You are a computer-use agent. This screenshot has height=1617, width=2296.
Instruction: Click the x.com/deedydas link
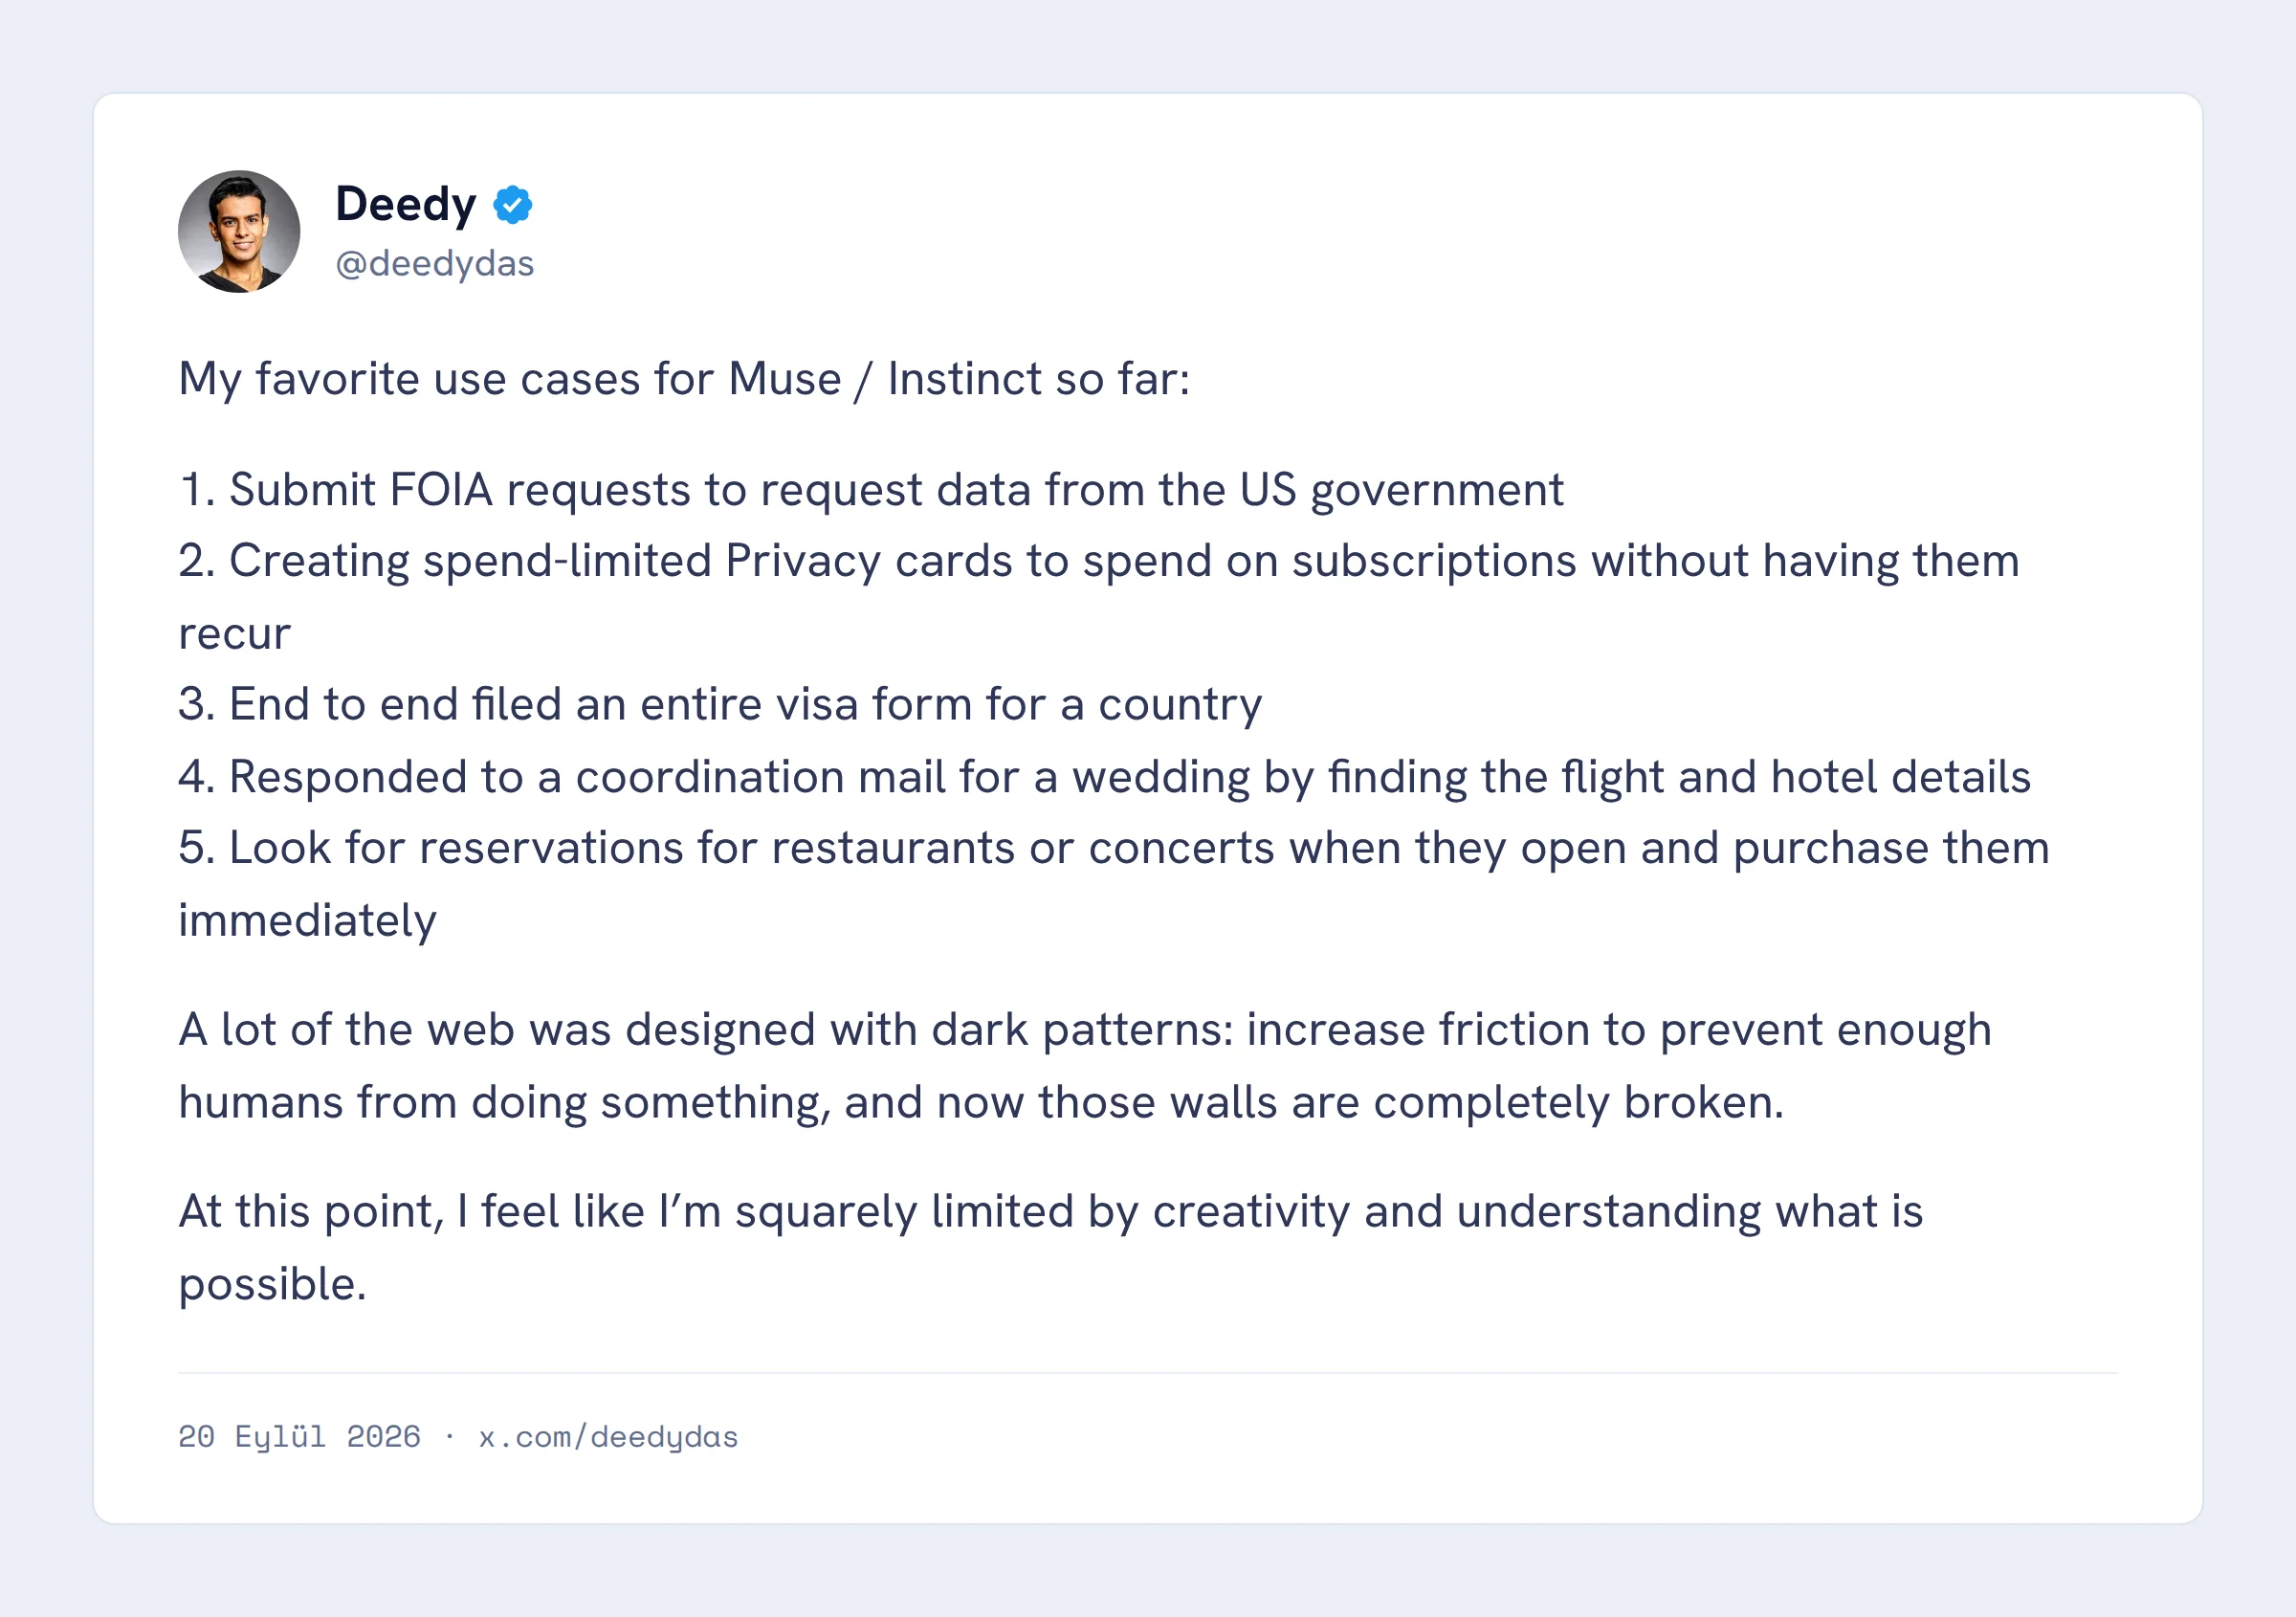[608, 1437]
